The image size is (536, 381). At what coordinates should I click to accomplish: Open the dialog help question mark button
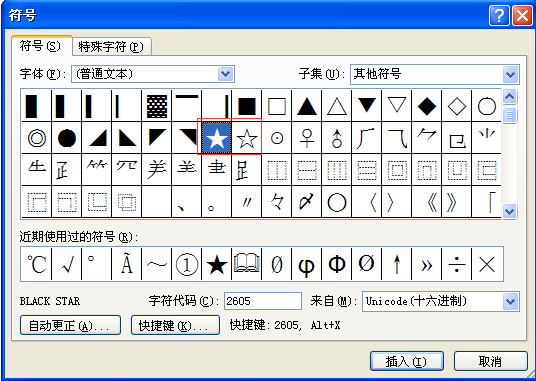pyautogui.click(x=499, y=15)
